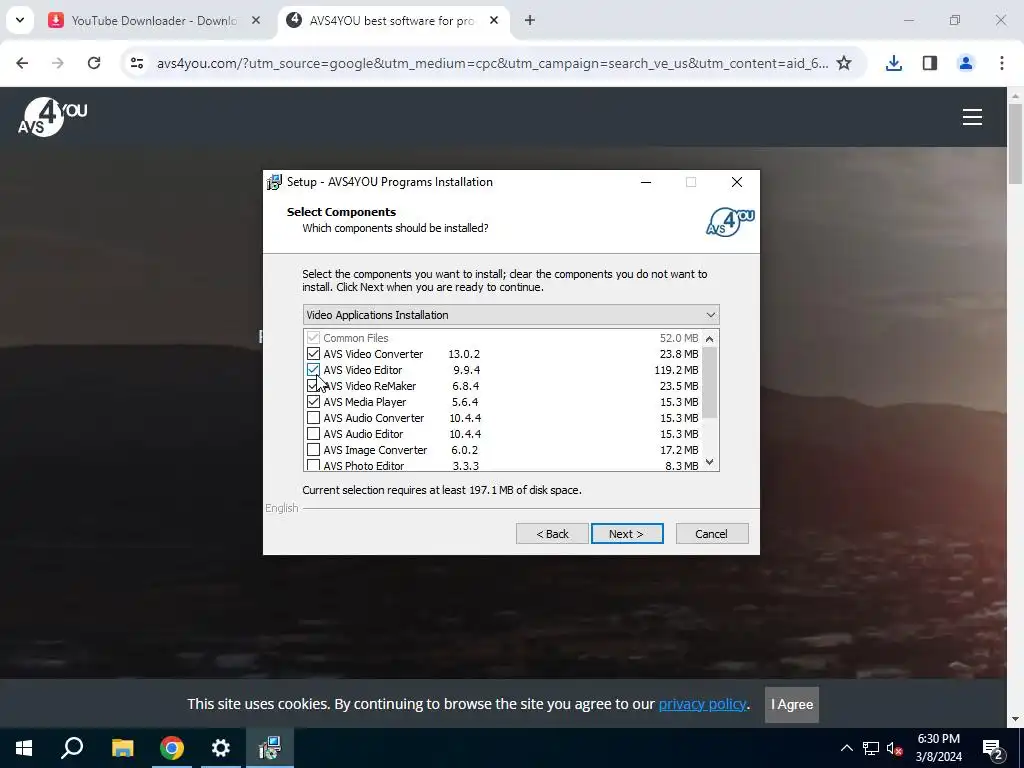
Task: Check AVS Audio Editor component
Action: (313, 434)
